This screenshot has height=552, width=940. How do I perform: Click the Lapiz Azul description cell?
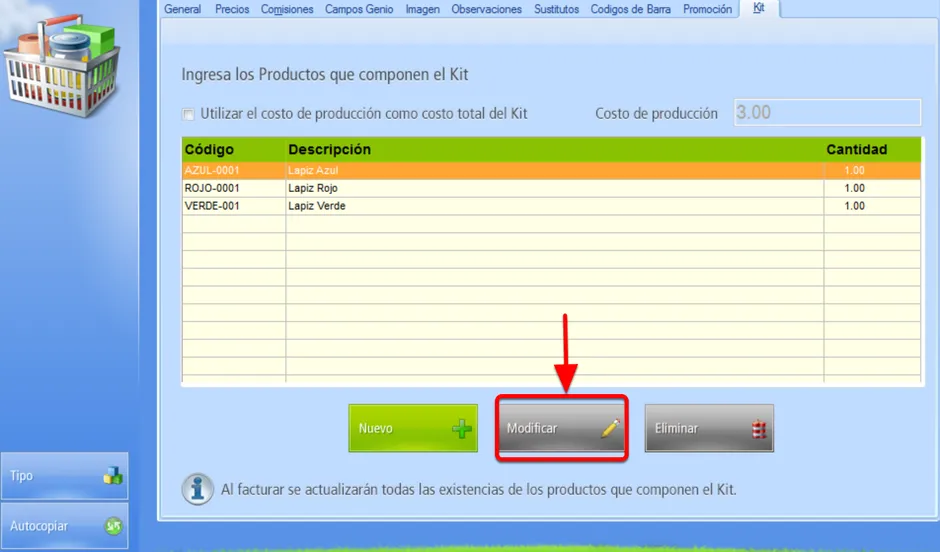(555, 170)
